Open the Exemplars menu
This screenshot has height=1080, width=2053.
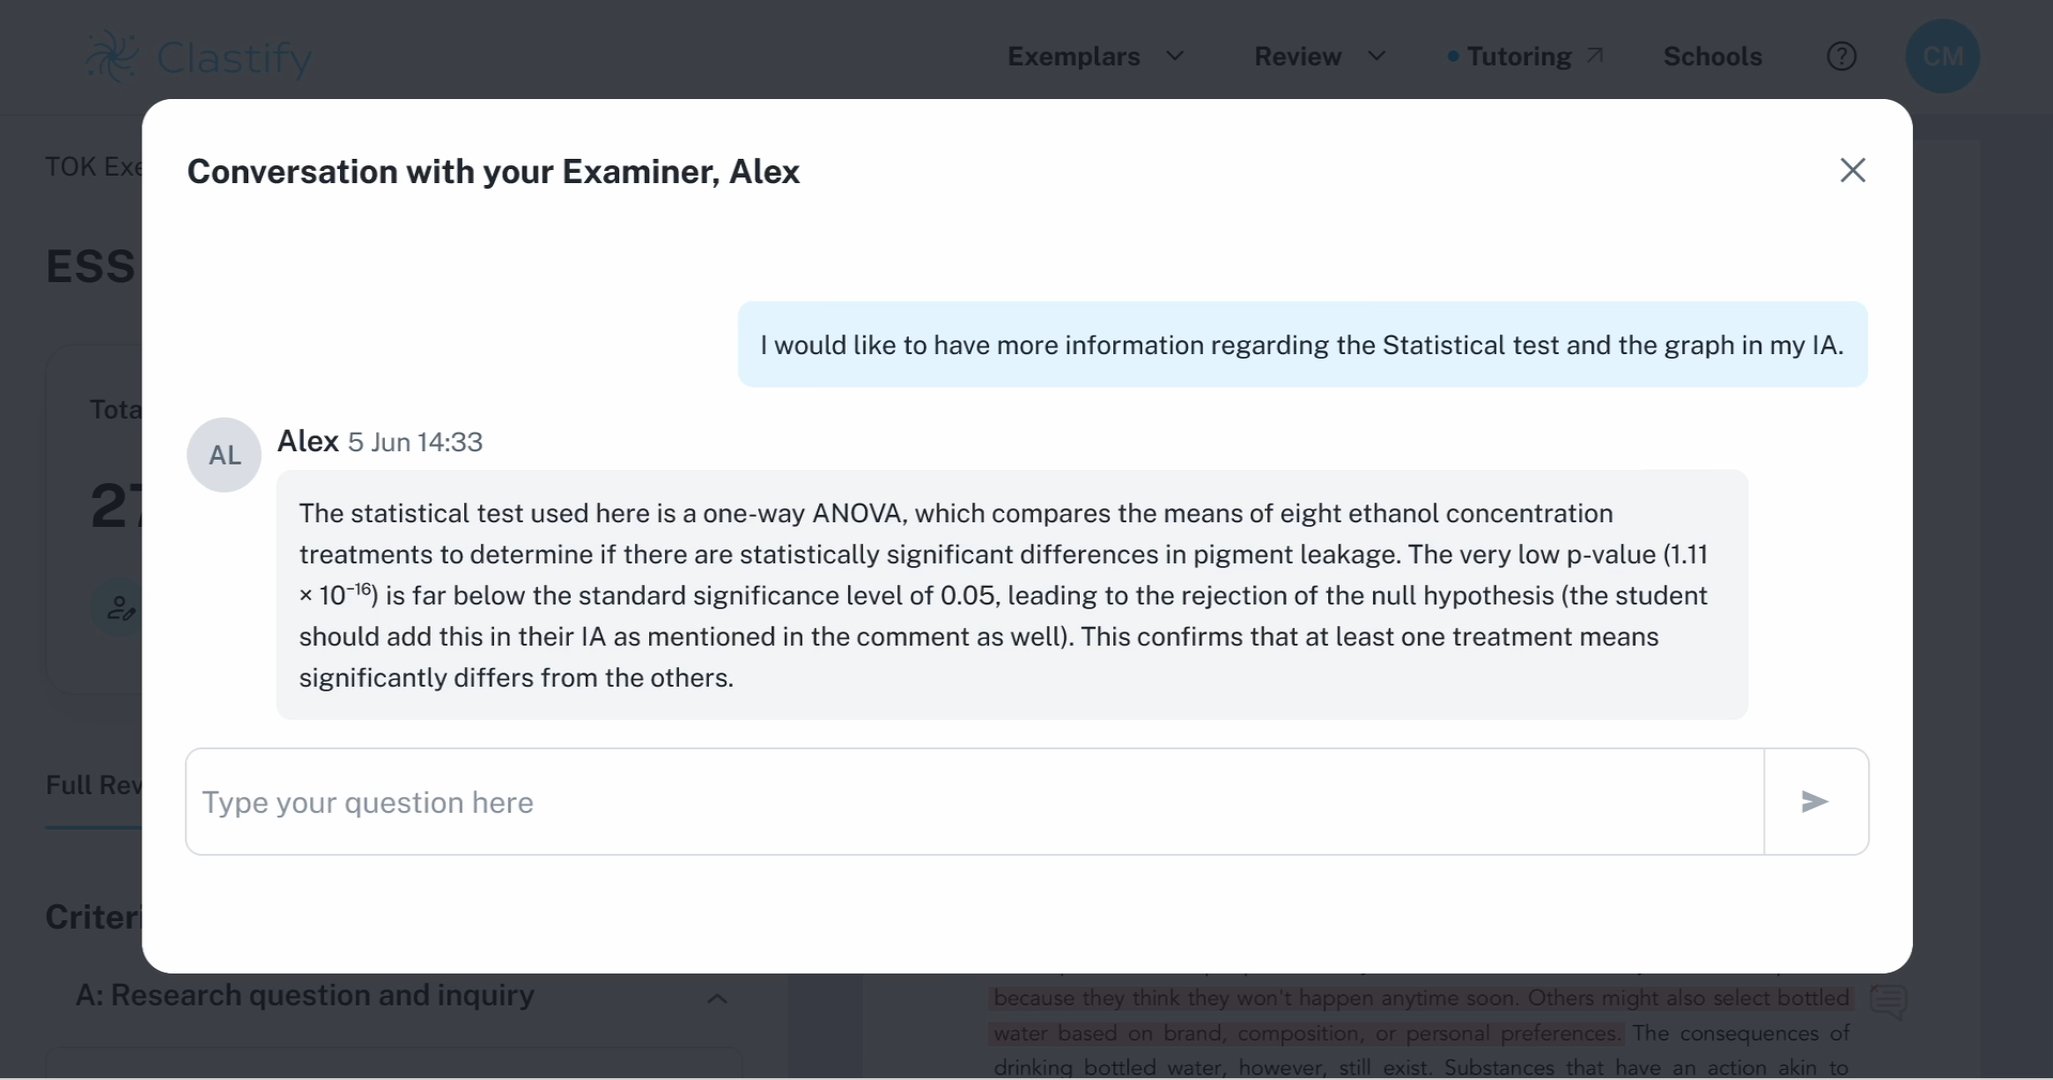(1073, 57)
